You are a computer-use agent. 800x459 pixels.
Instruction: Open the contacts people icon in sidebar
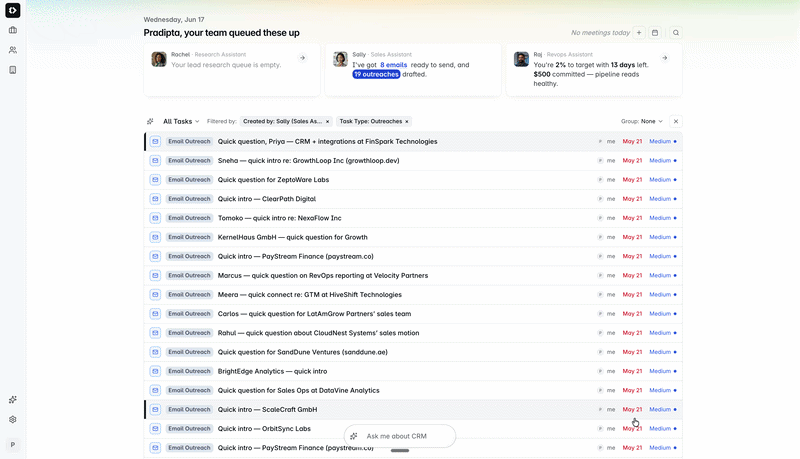(13, 50)
